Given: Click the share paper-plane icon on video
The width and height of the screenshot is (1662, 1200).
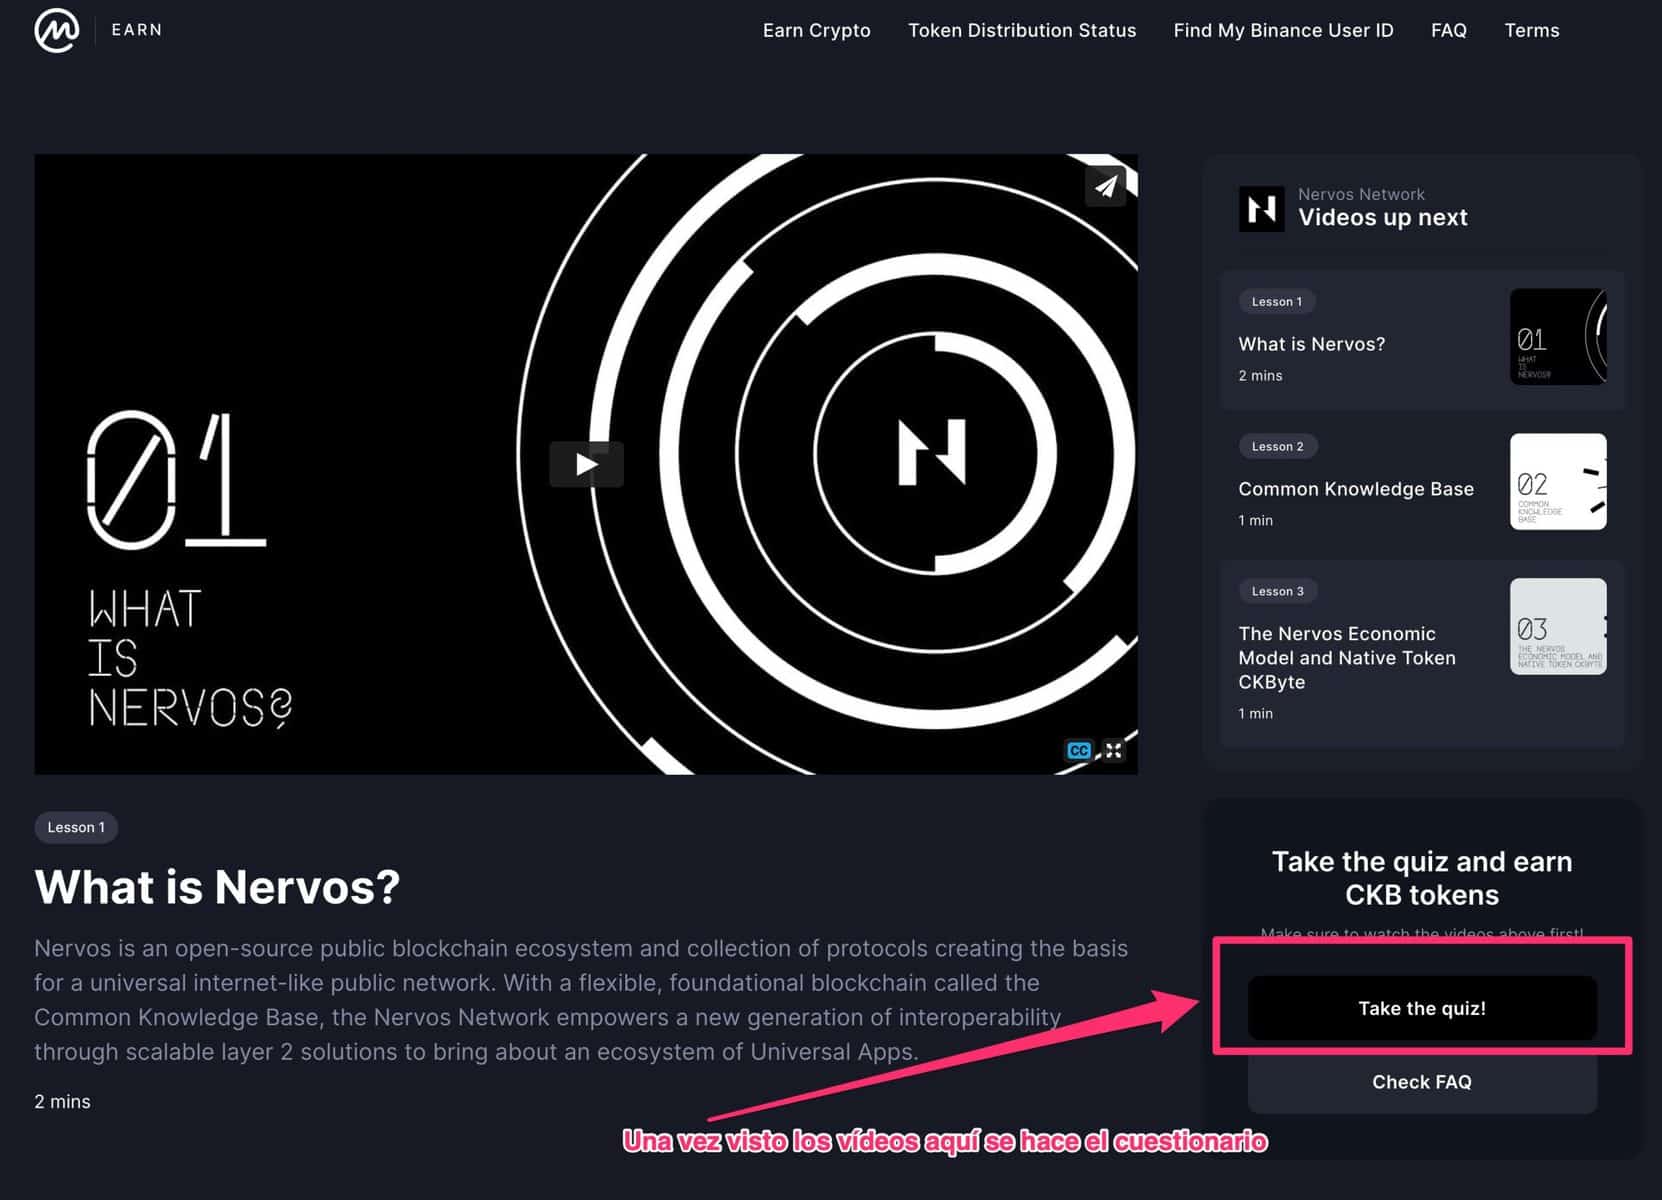Looking at the screenshot, I should (x=1106, y=185).
